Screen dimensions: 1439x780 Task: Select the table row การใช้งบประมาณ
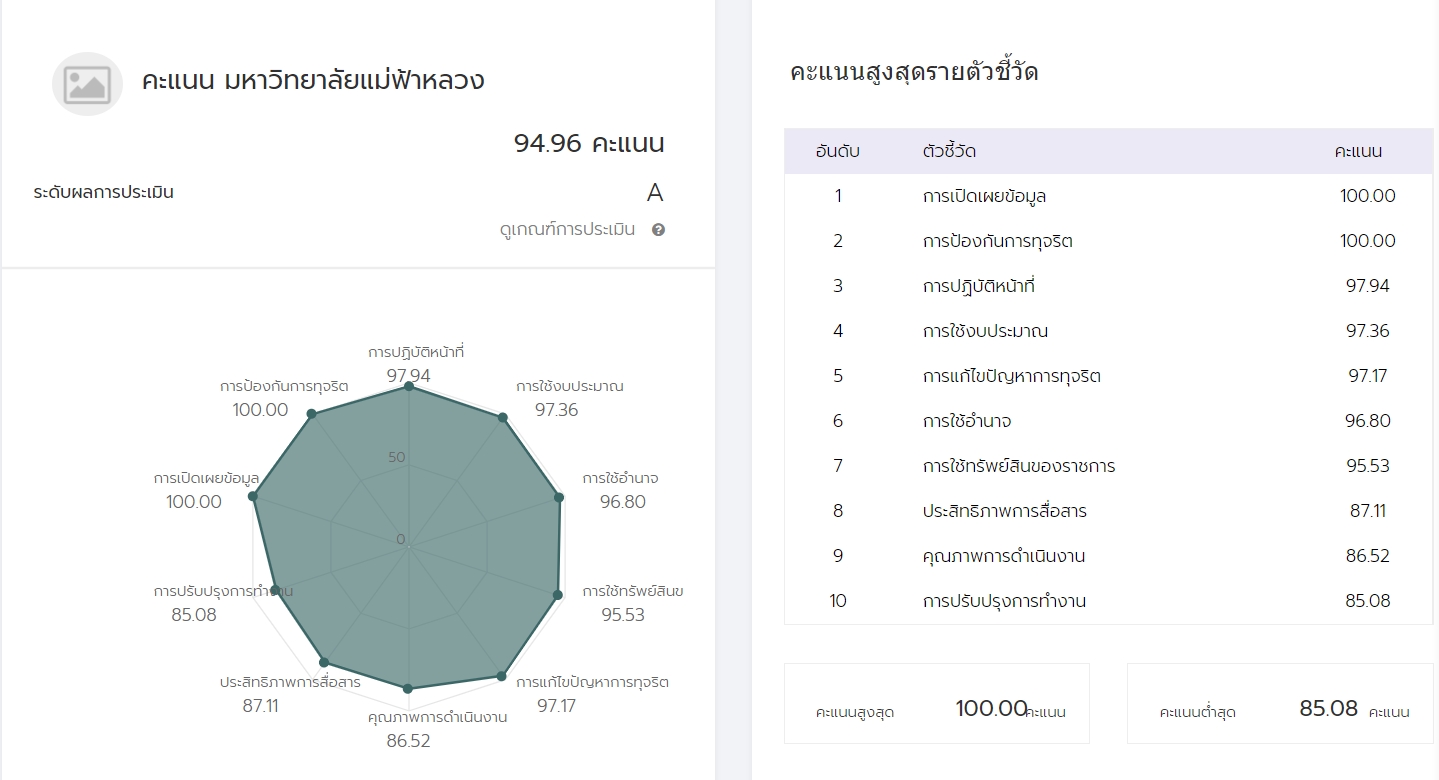[x=1108, y=331]
